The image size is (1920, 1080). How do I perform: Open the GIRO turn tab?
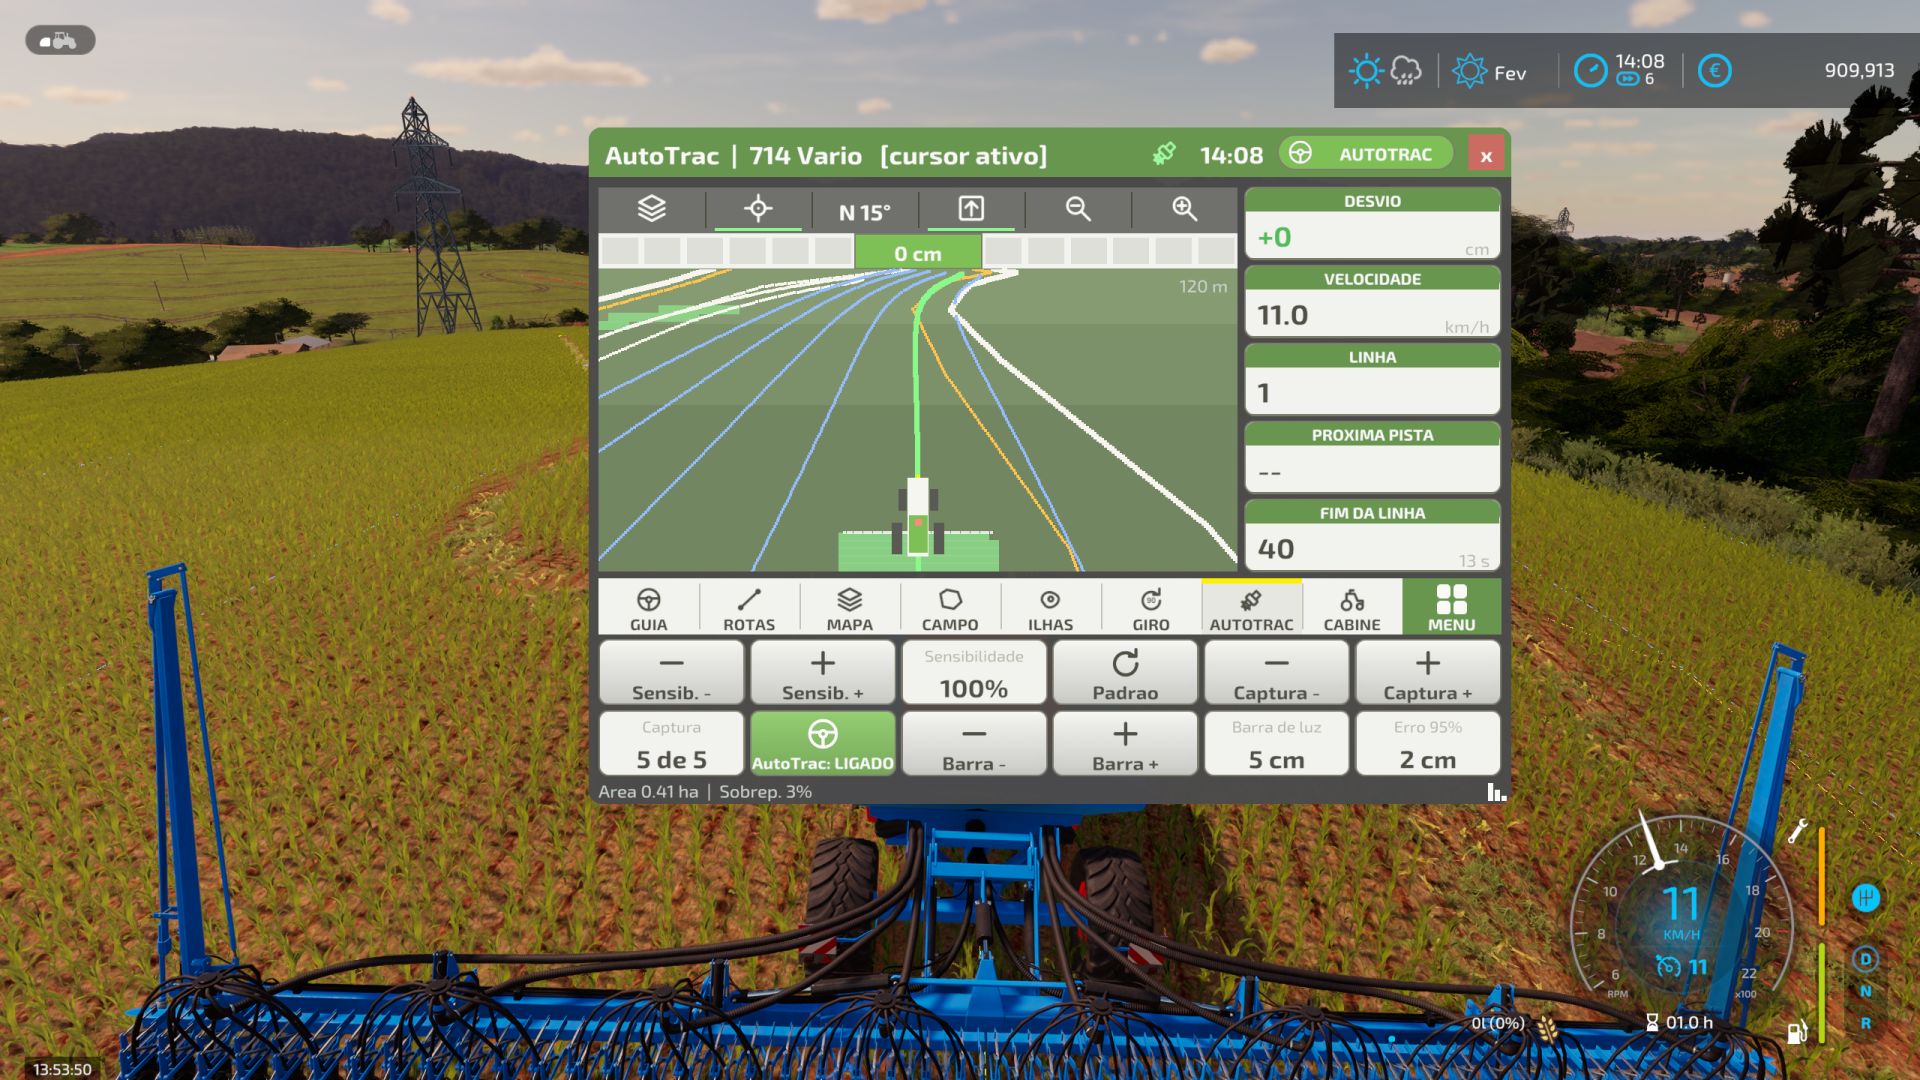tap(1151, 608)
